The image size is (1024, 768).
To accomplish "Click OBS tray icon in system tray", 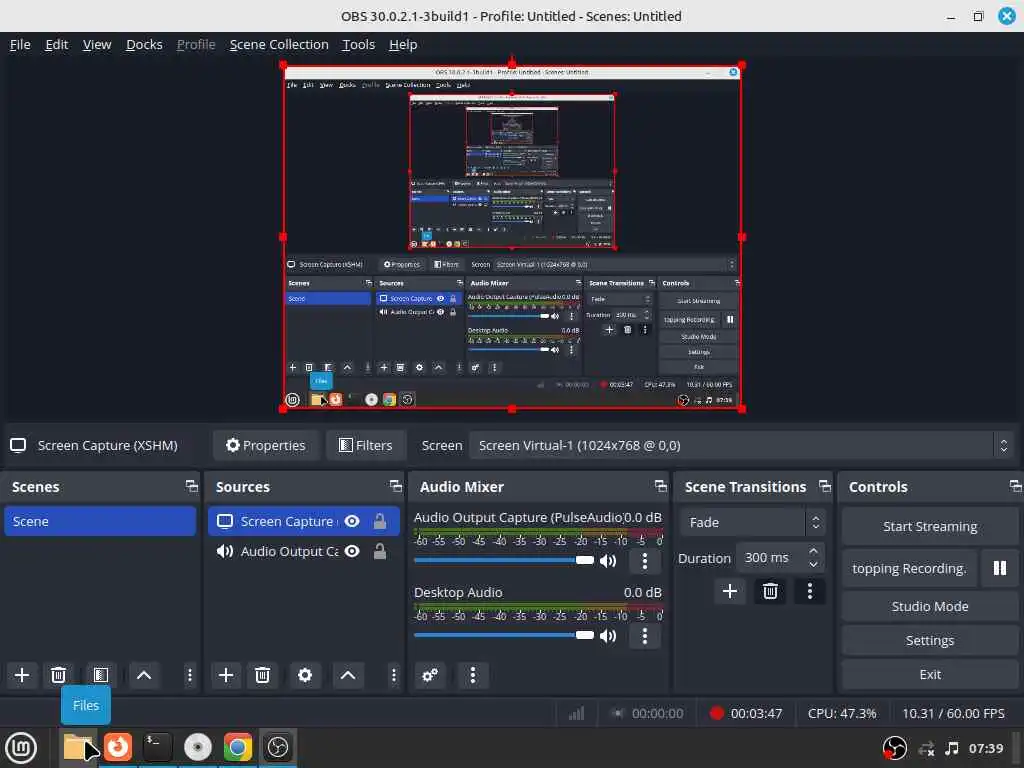I will 895,748.
